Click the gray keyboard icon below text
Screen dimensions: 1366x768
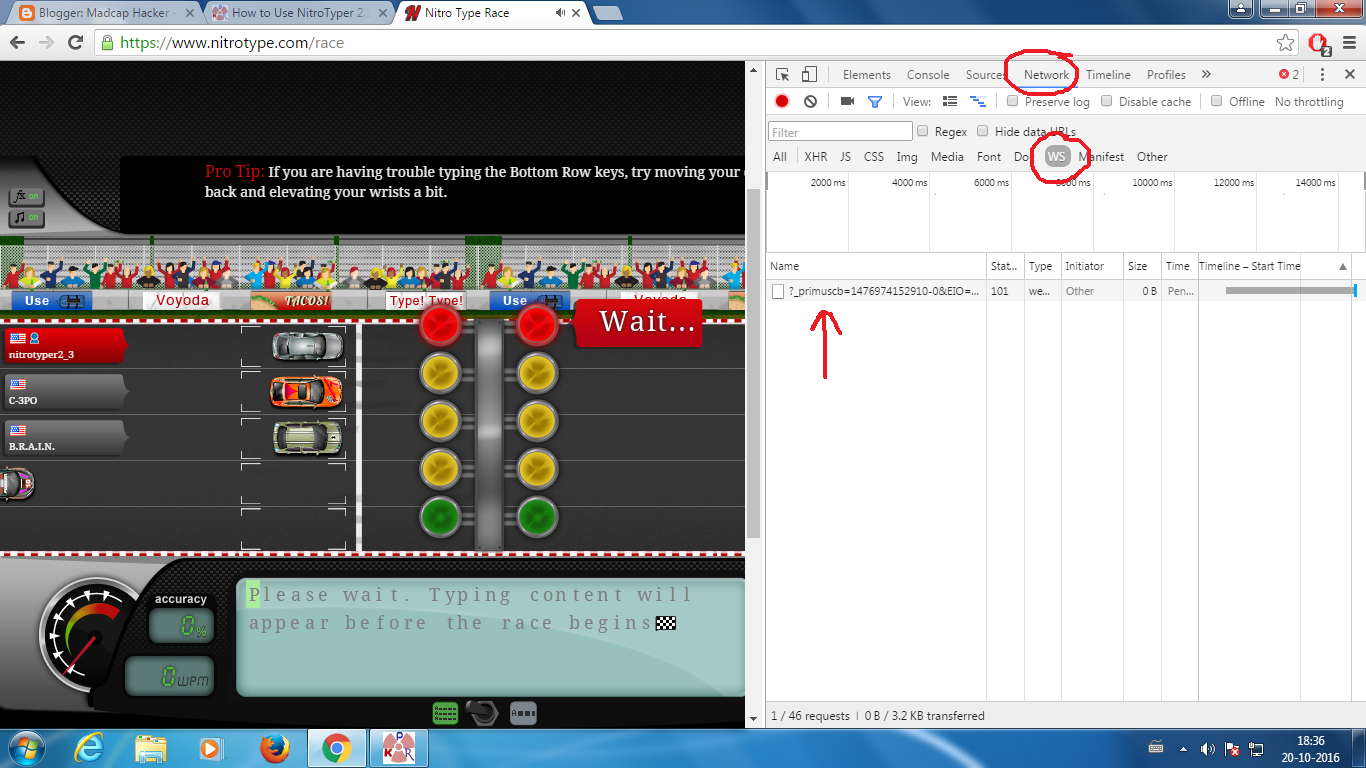click(524, 713)
